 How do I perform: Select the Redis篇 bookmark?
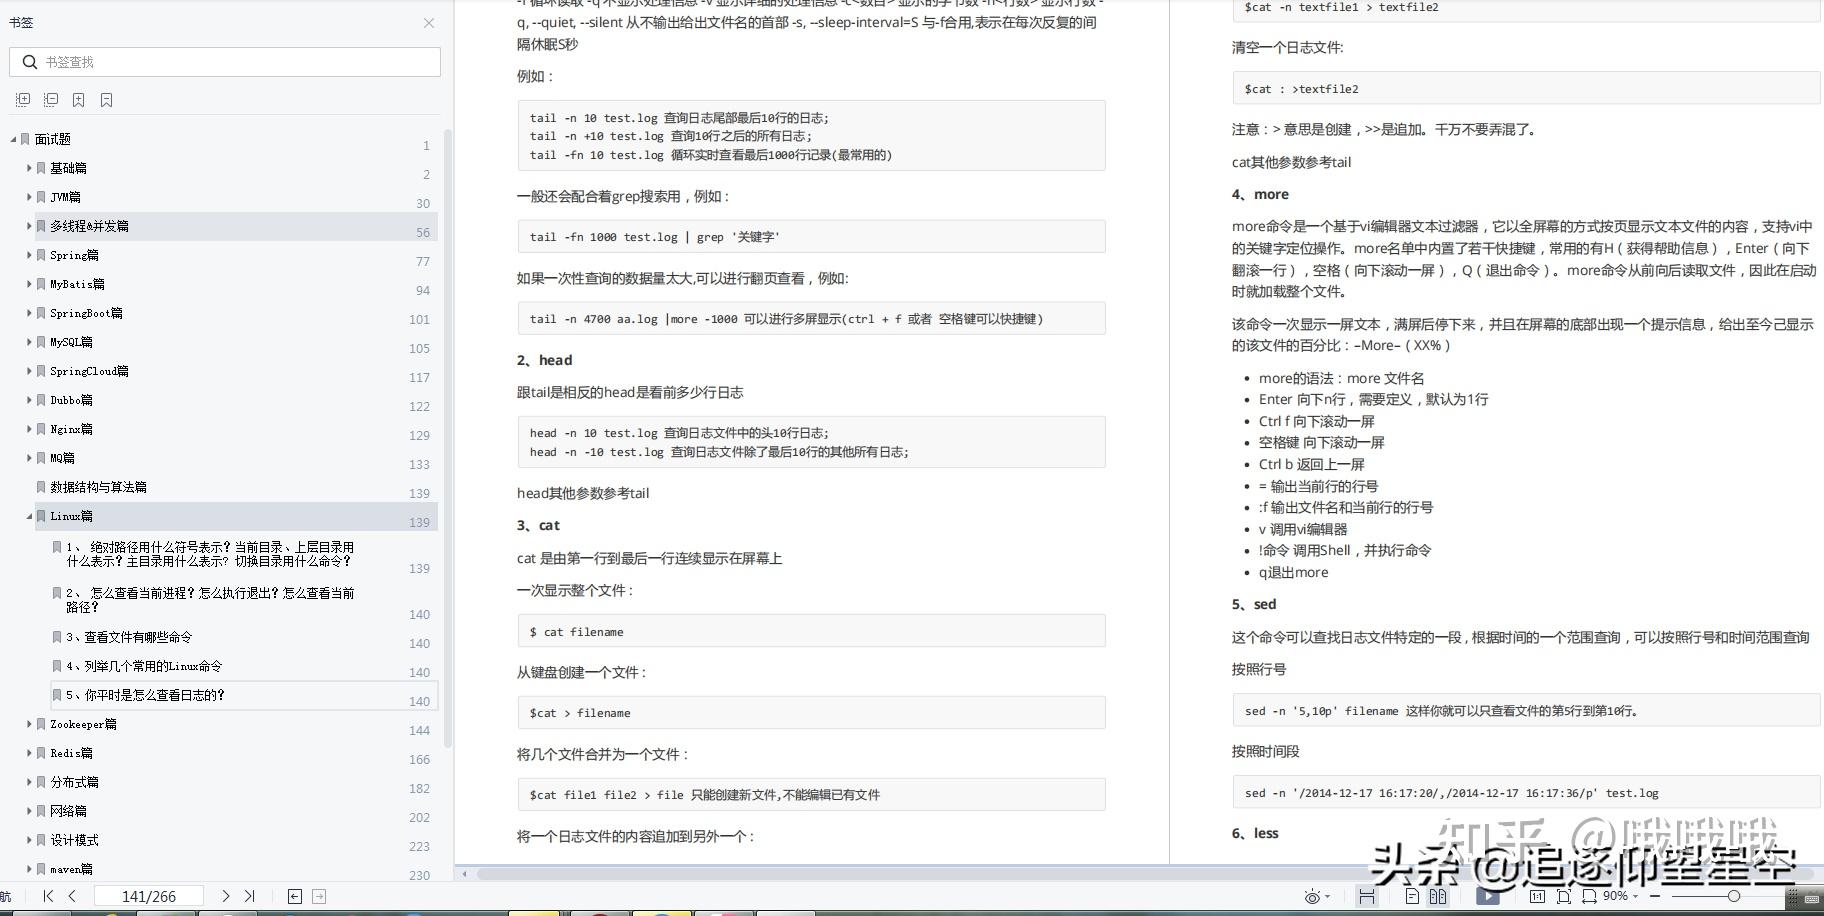click(70, 753)
